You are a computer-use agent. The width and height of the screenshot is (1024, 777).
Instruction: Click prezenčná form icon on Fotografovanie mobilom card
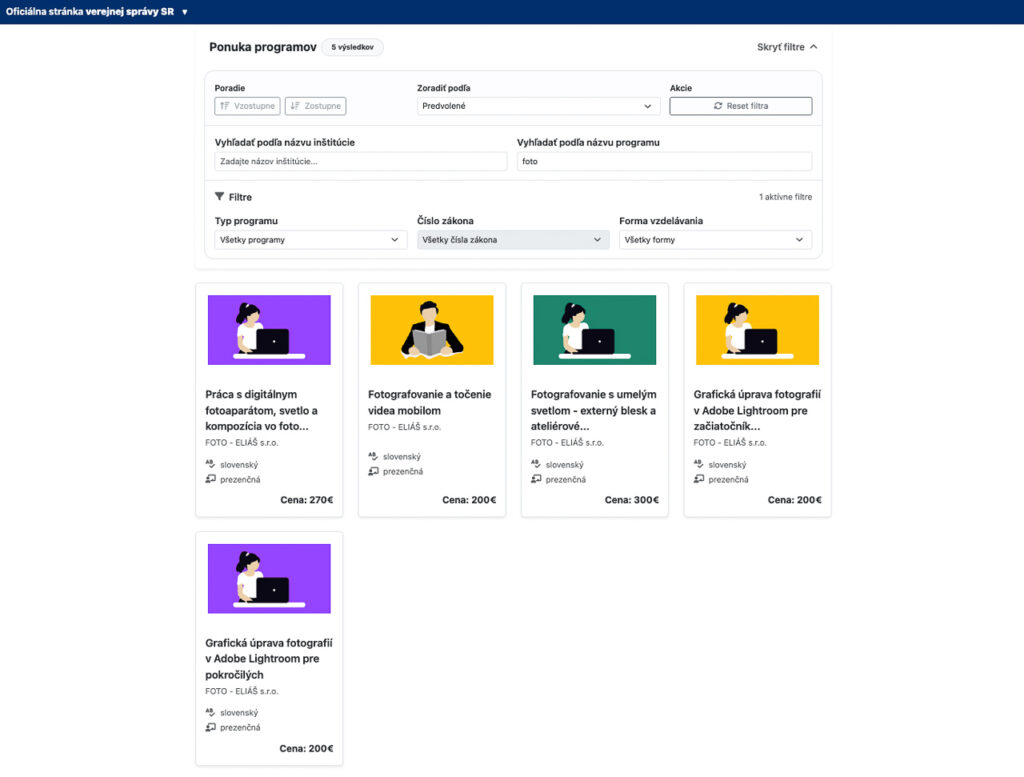[x=373, y=471]
